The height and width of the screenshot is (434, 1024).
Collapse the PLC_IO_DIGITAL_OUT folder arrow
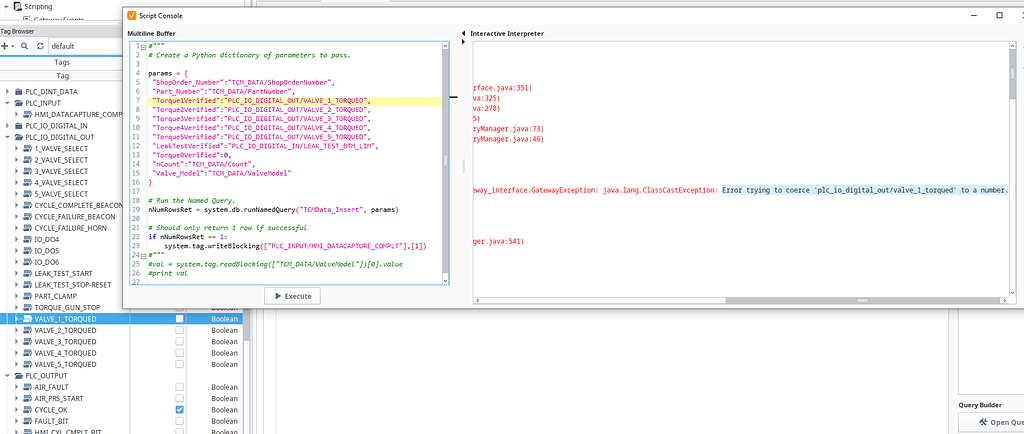(x=7, y=137)
